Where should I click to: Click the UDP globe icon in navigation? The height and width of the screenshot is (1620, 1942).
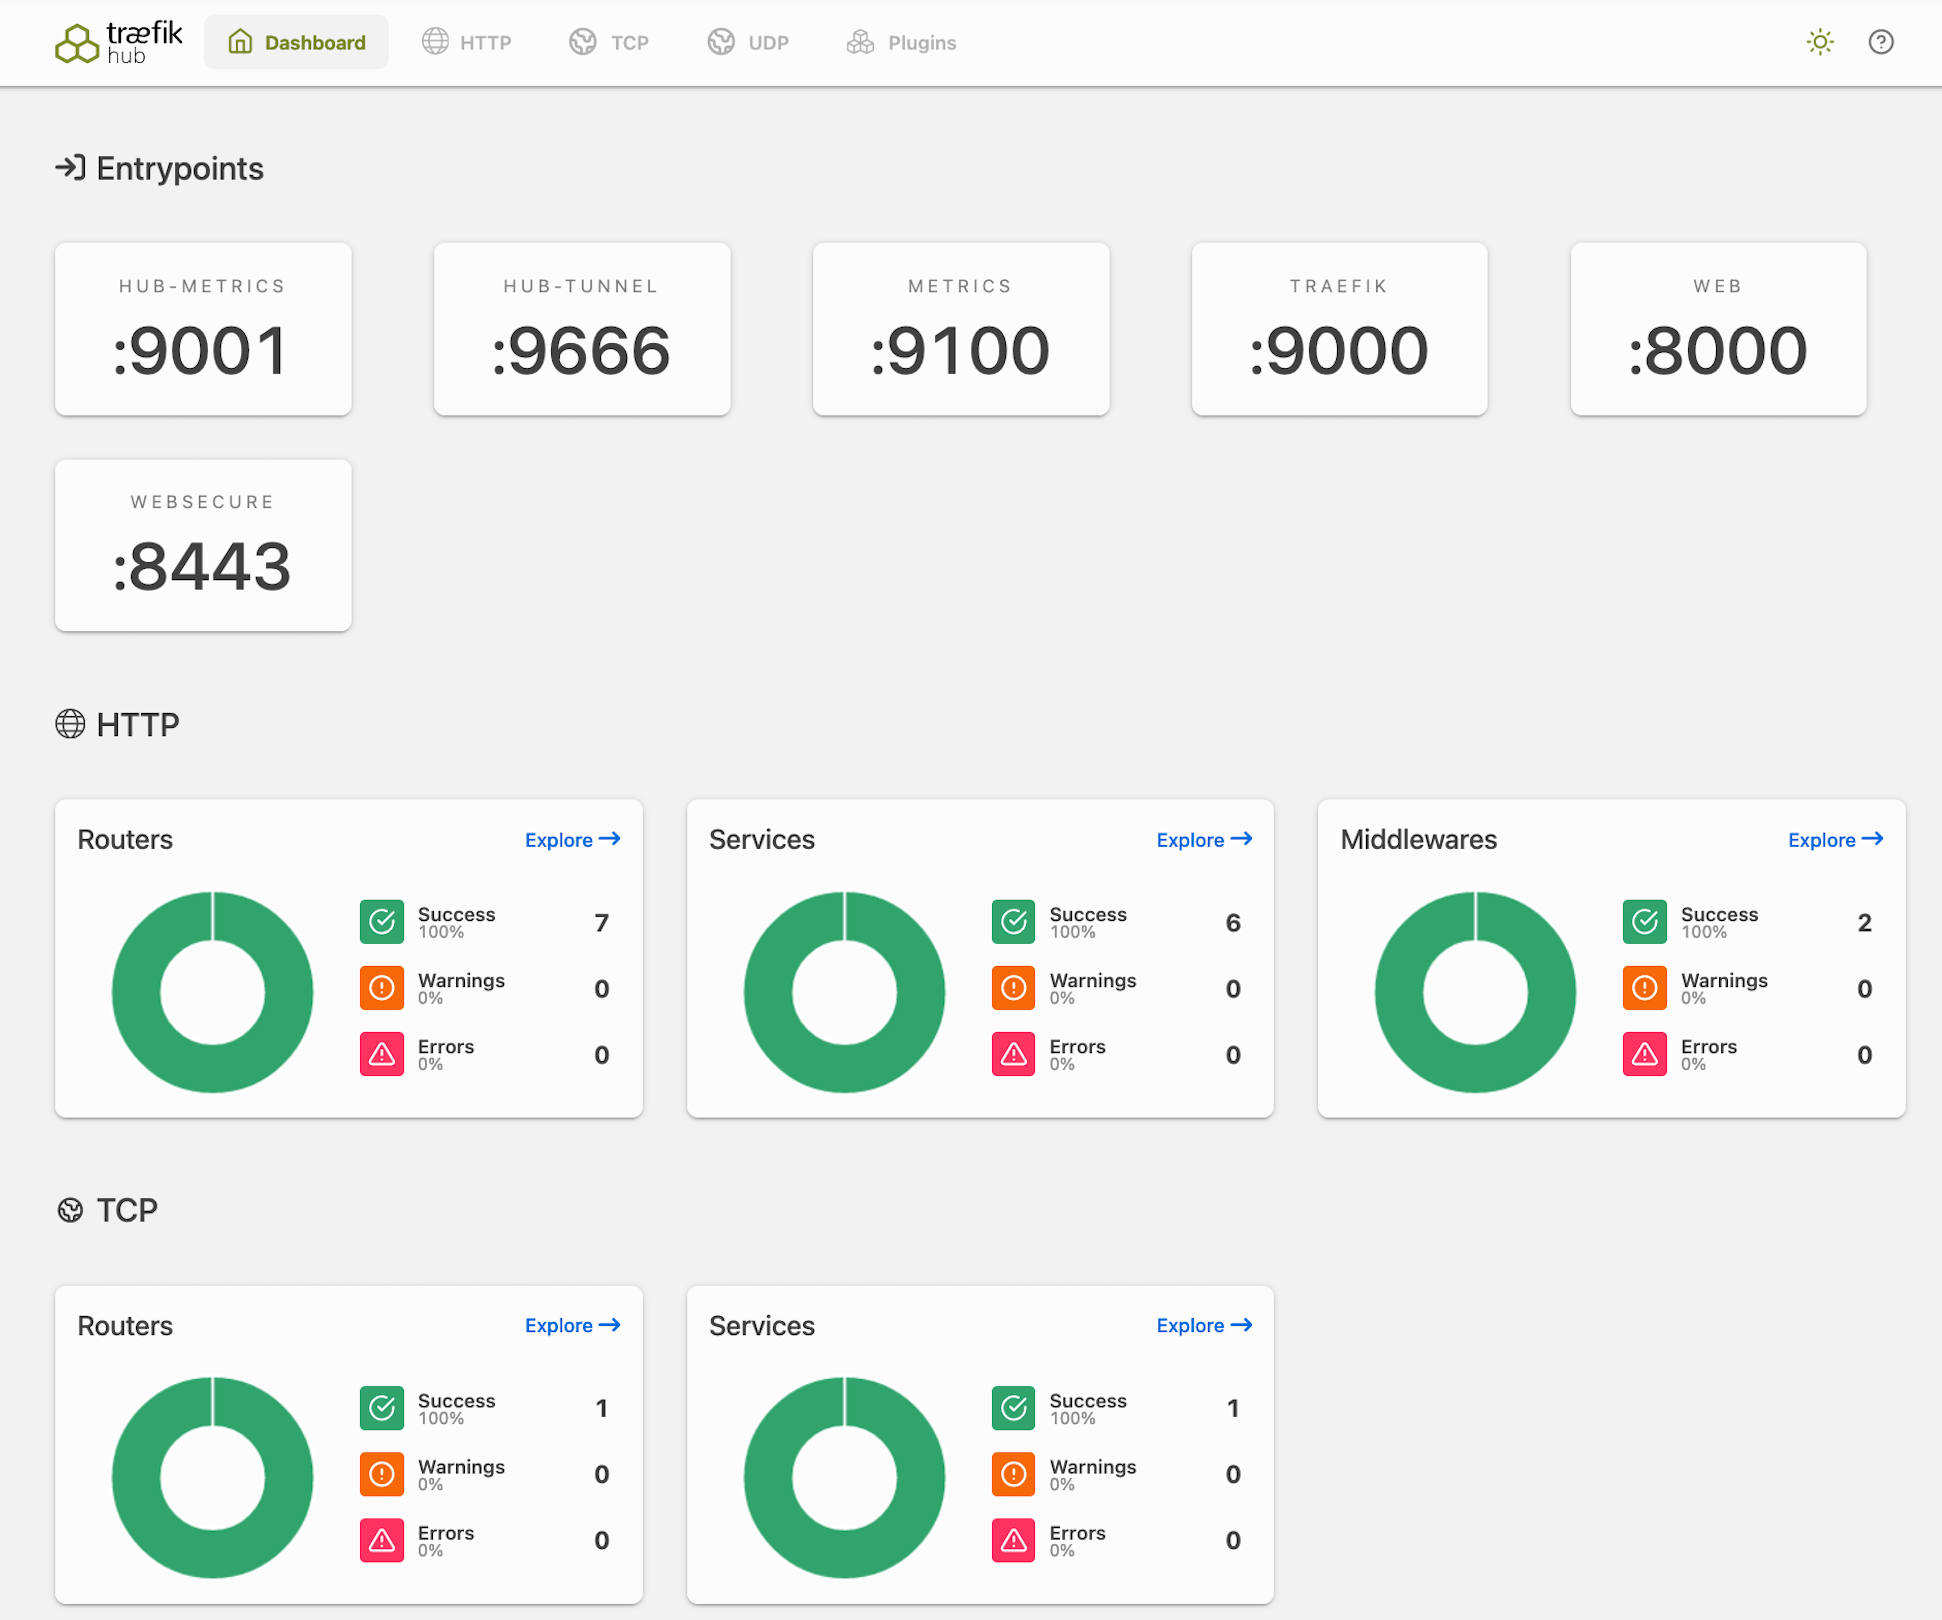[x=720, y=42]
